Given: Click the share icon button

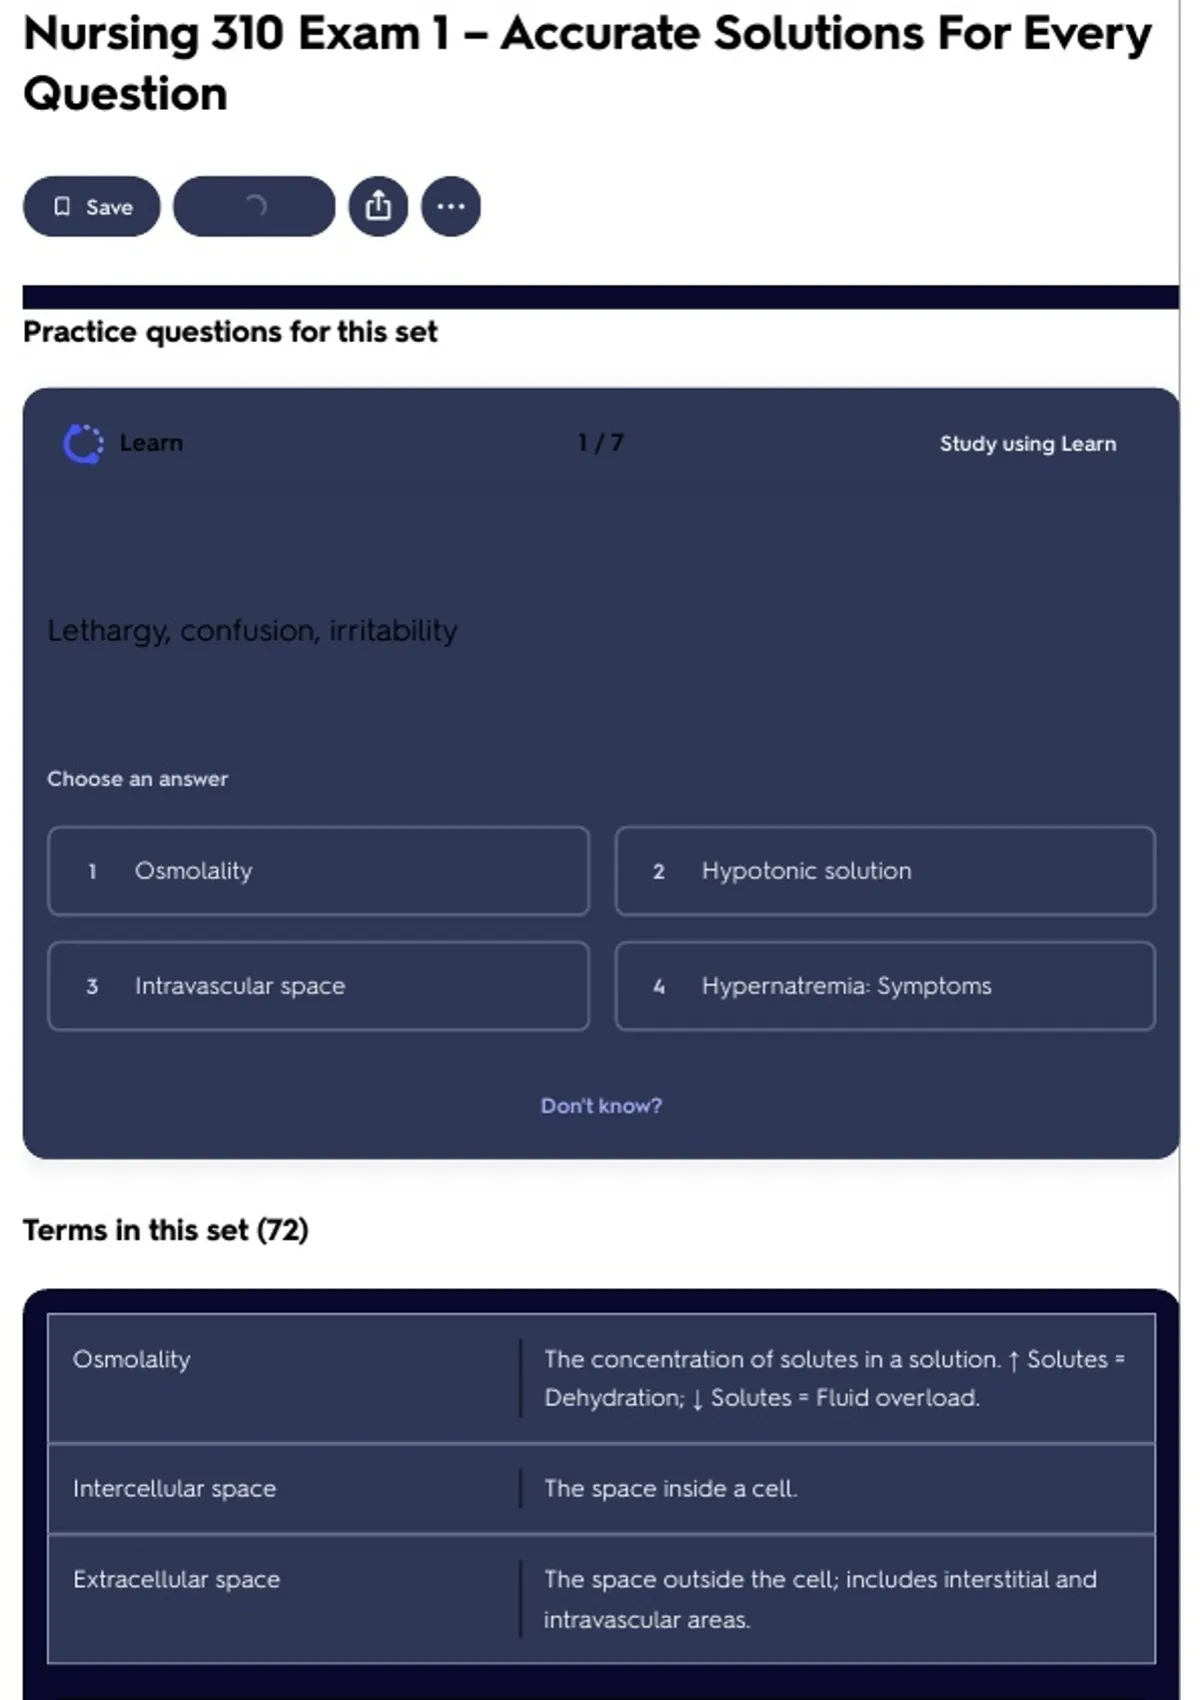Looking at the screenshot, I should (x=378, y=207).
